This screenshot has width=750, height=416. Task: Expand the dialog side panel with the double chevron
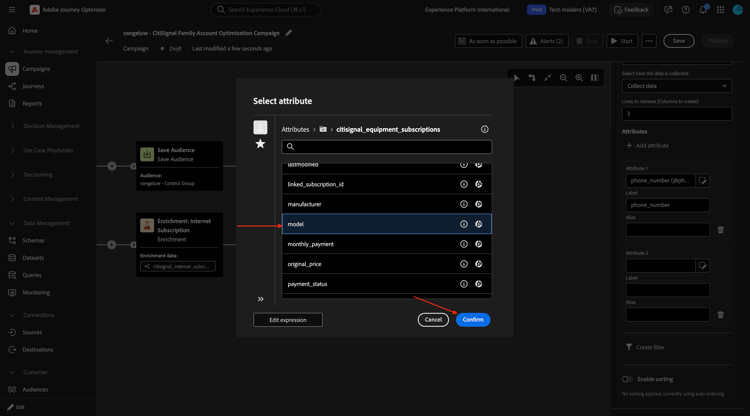pos(261,299)
